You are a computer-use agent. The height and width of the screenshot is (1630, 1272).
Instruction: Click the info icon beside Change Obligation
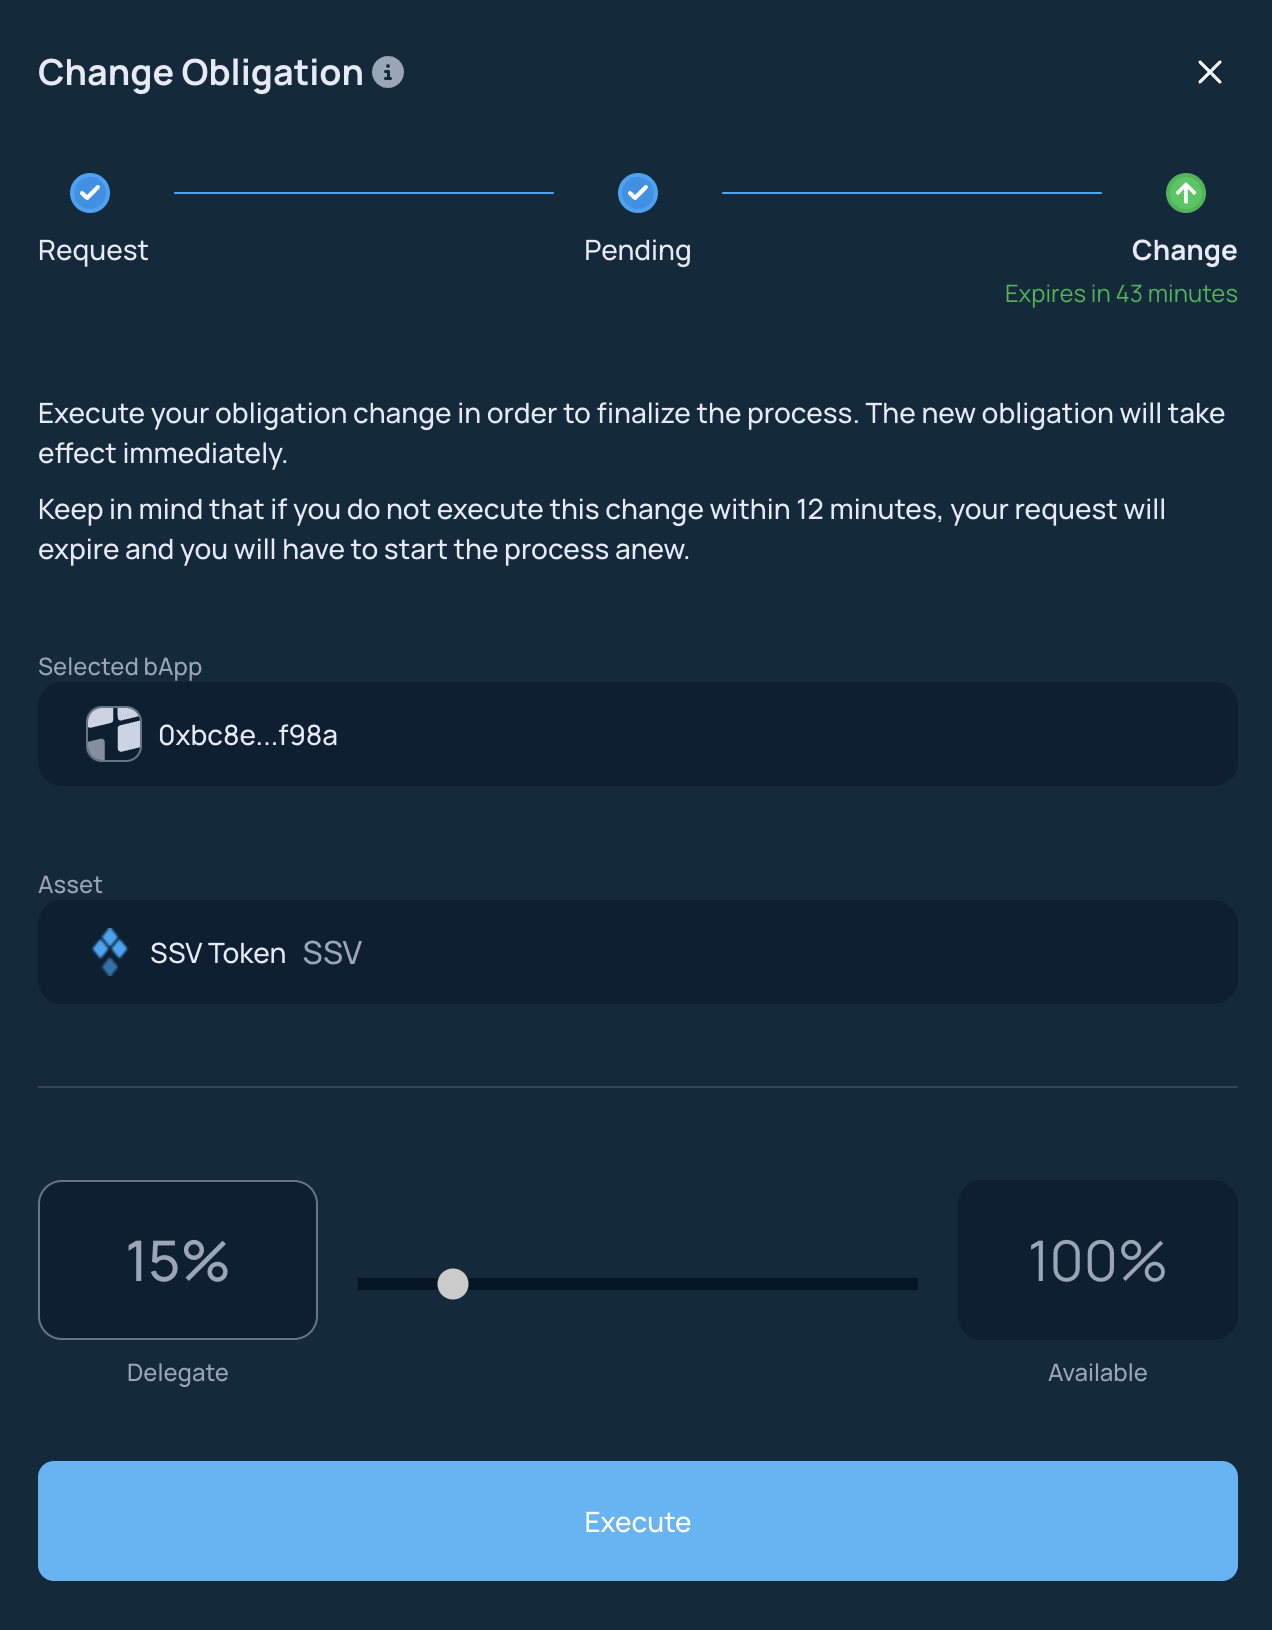[x=388, y=72]
